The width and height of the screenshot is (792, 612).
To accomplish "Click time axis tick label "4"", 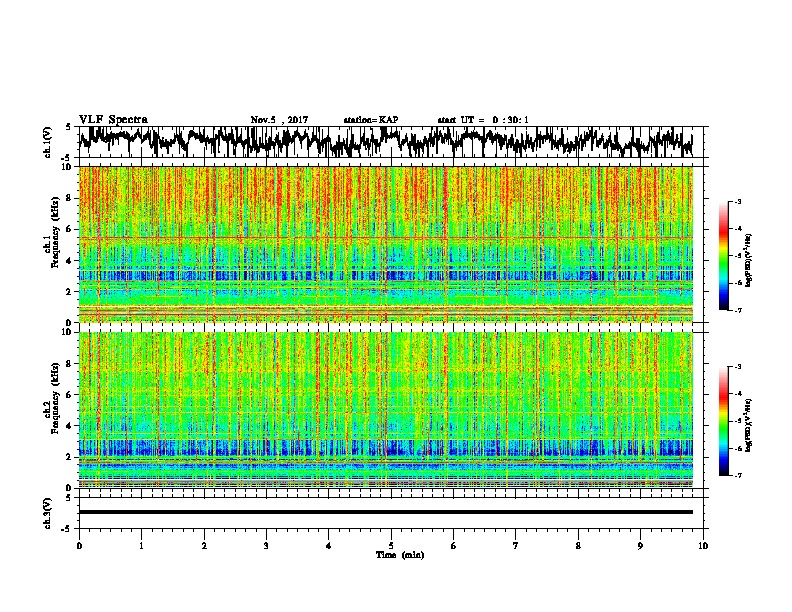I will click(329, 546).
